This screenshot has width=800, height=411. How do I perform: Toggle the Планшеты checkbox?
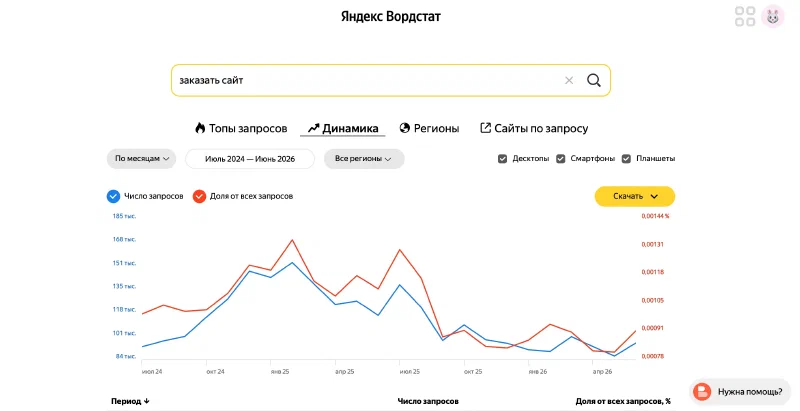pyautogui.click(x=627, y=159)
